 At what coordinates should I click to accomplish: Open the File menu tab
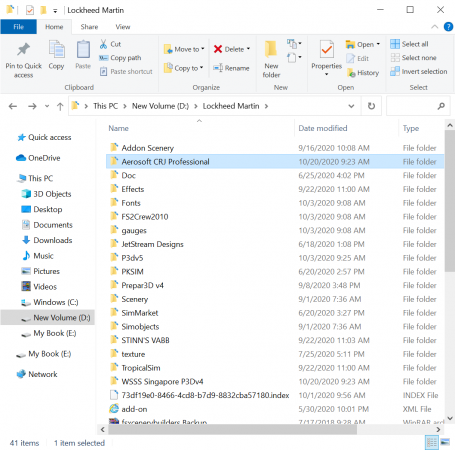point(18,27)
